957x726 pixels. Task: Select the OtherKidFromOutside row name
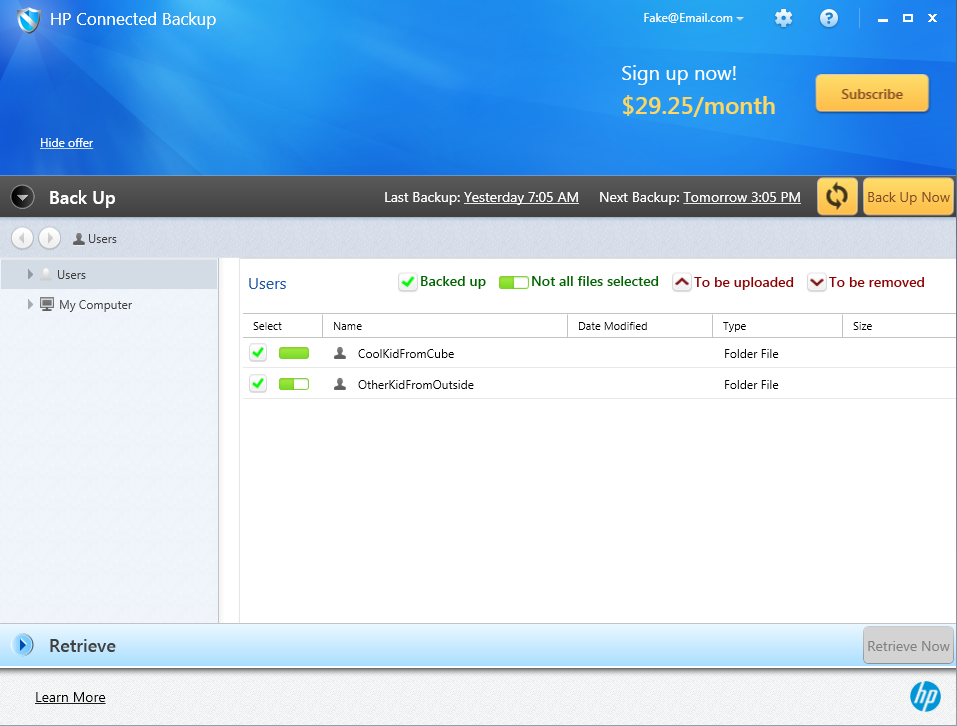click(x=416, y=385)
